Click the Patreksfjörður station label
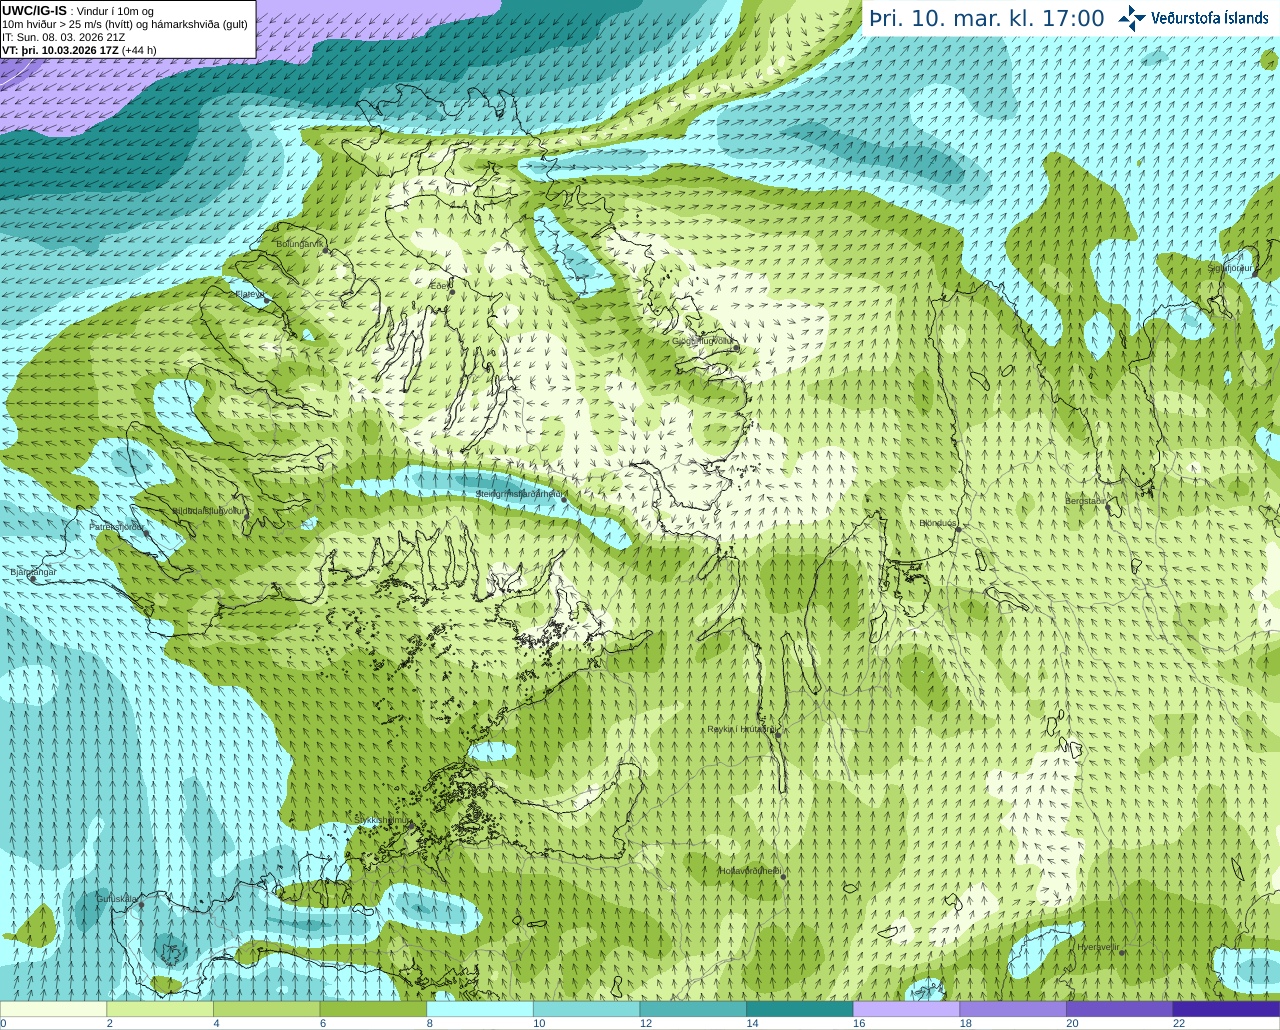Screen dimensions: 1280x1030 coord(117,526)
